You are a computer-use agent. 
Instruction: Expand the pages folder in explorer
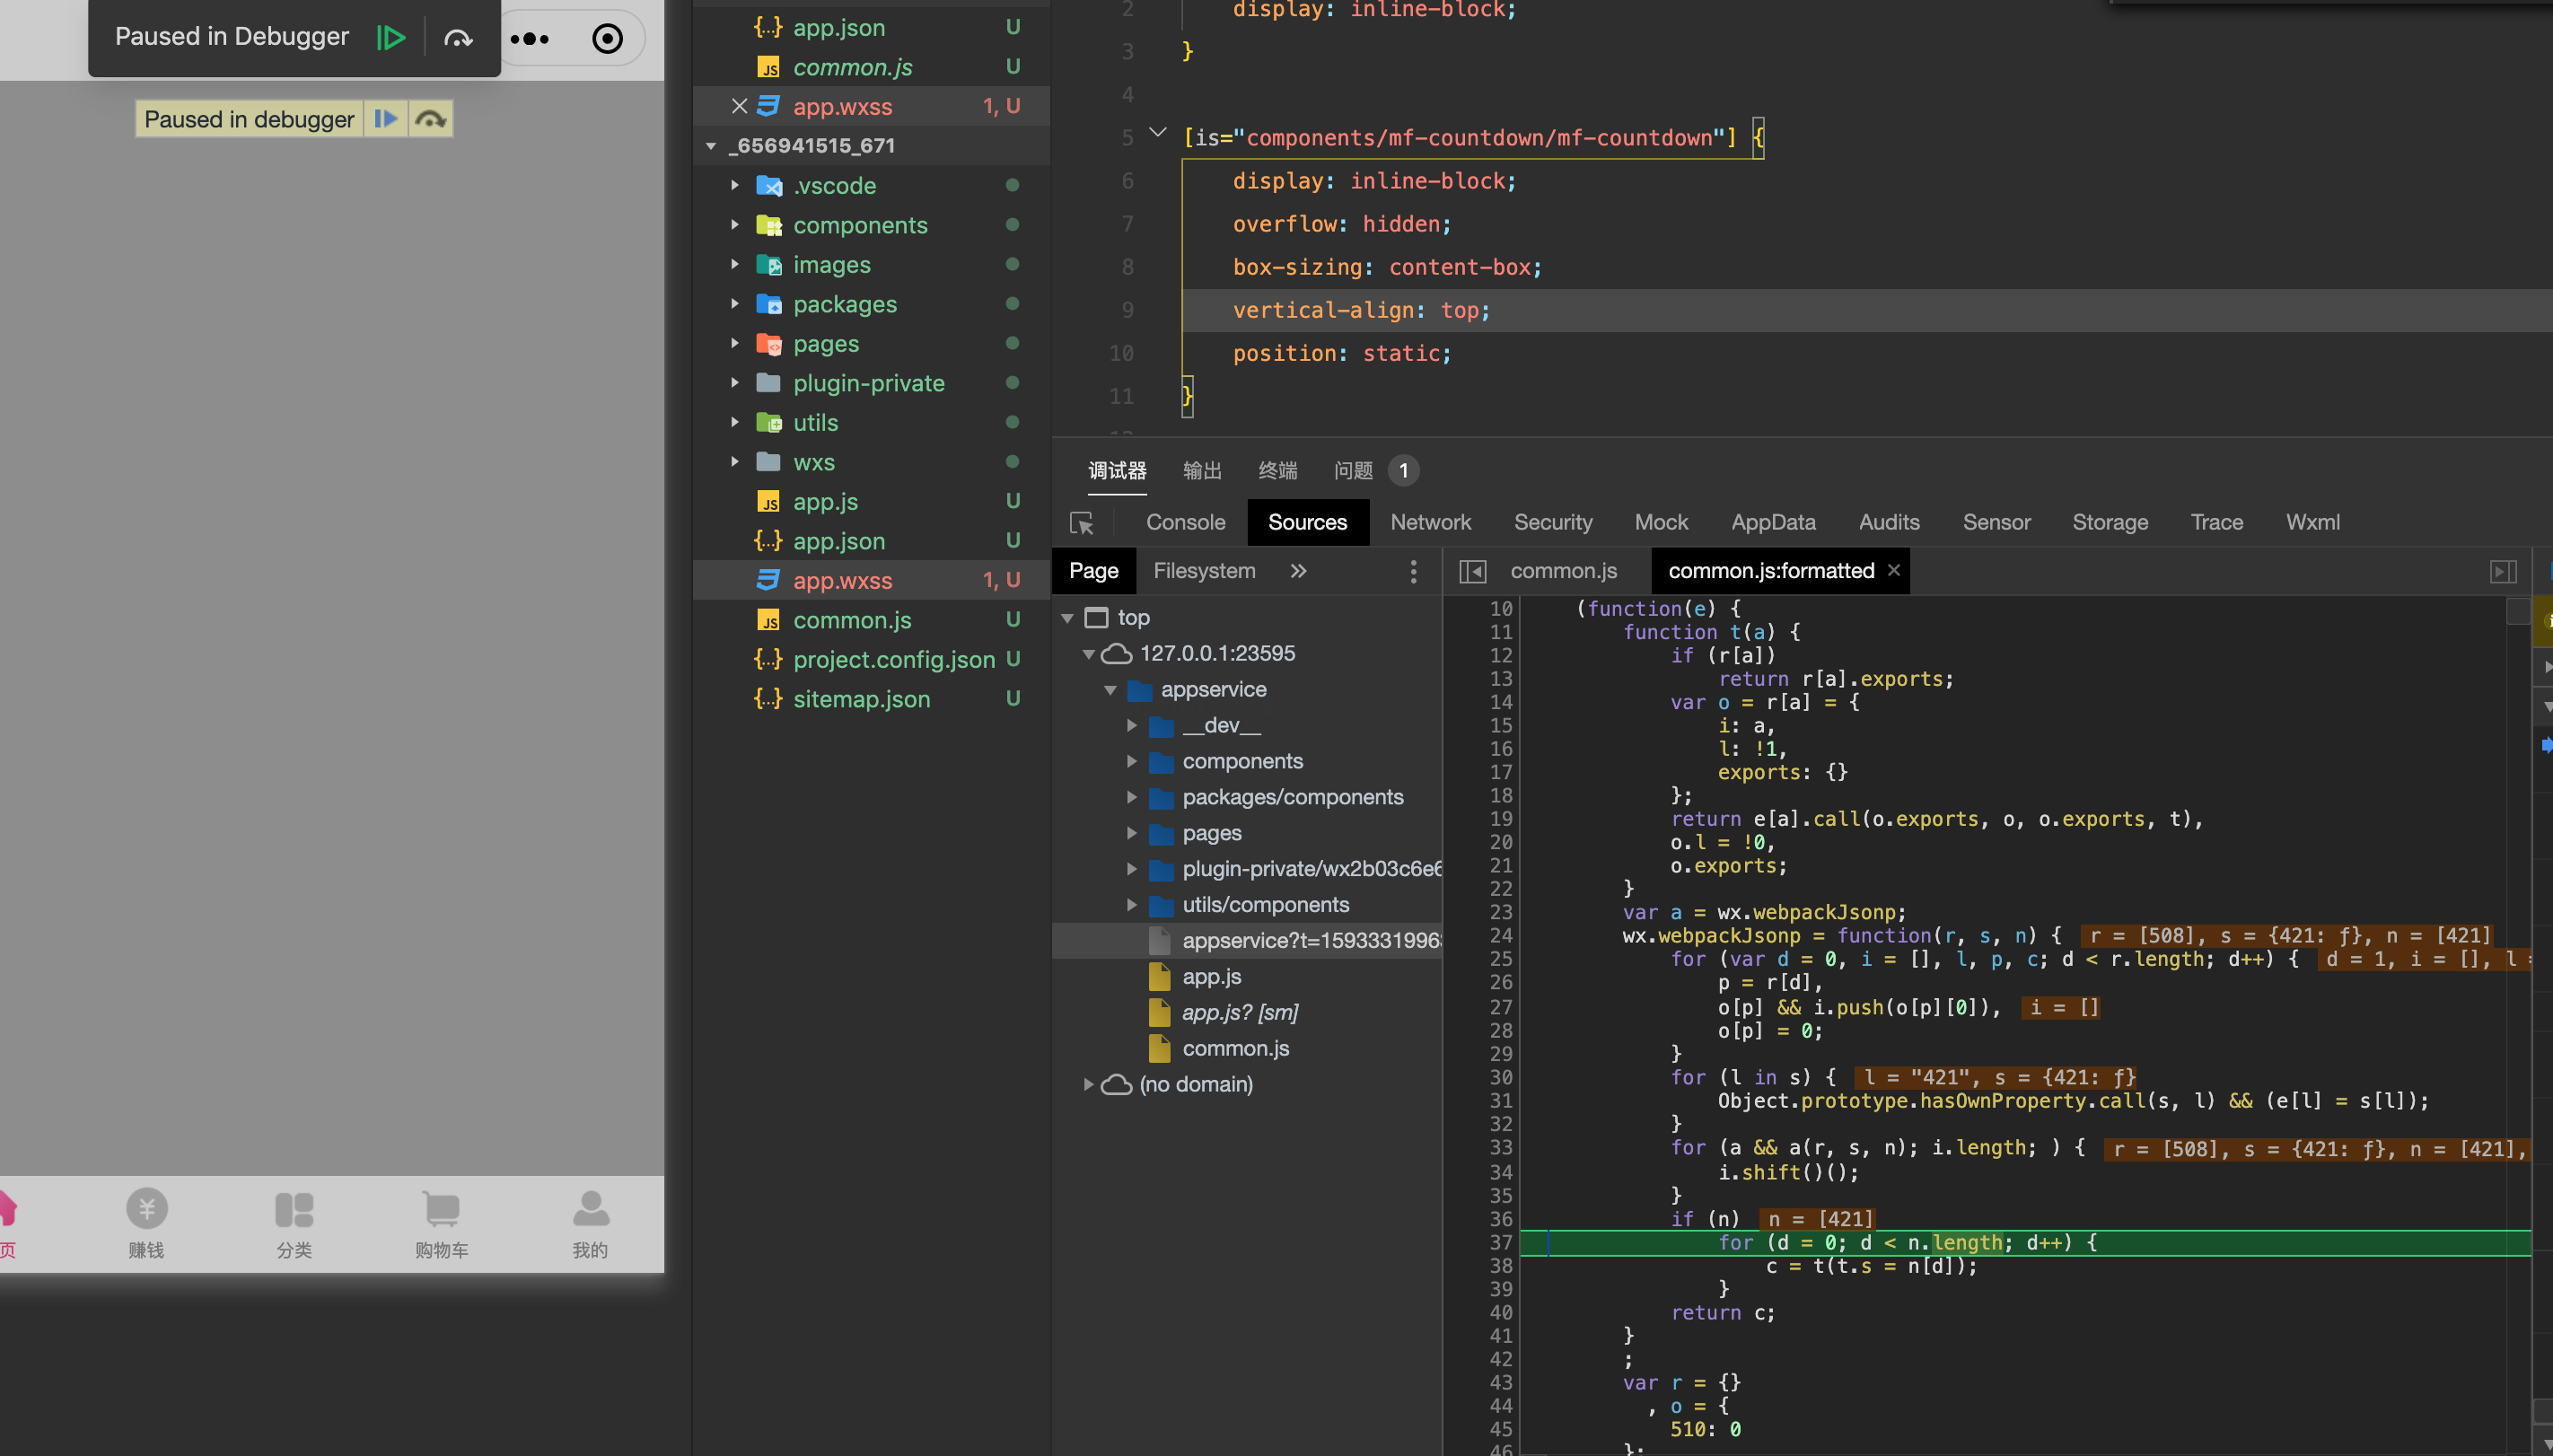(735, 343)
